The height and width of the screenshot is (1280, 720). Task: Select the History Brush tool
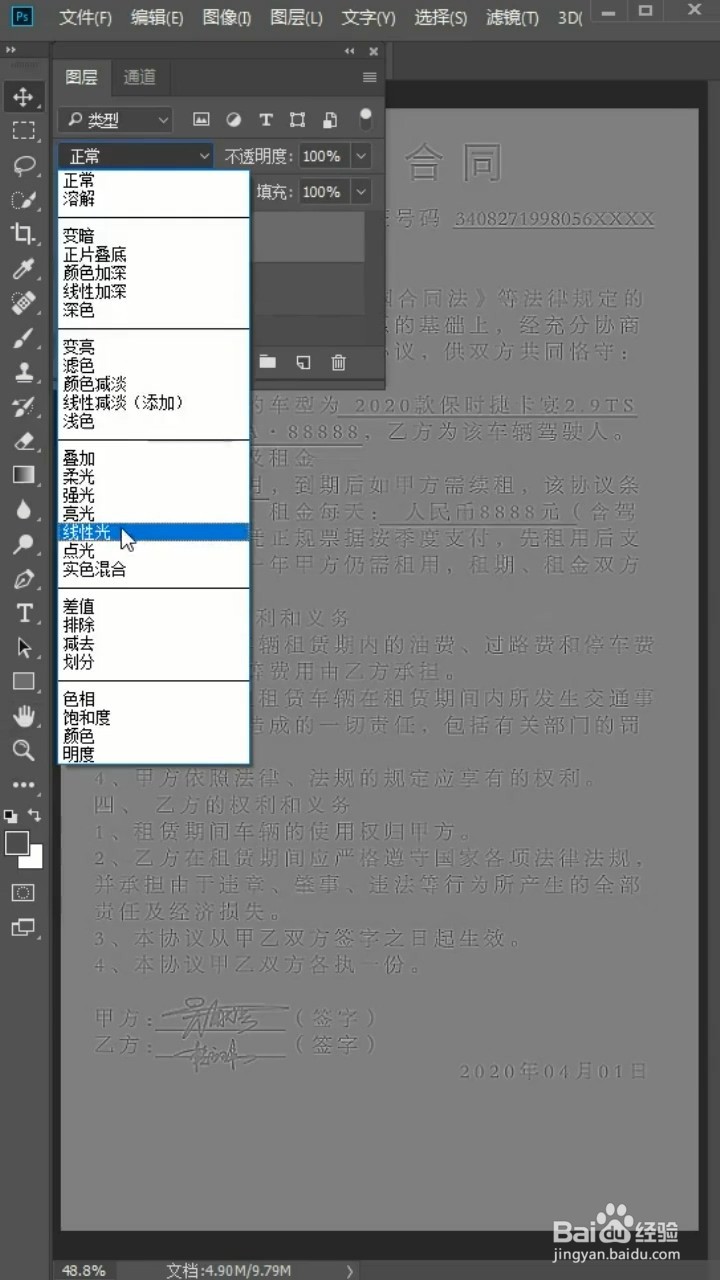23,406
